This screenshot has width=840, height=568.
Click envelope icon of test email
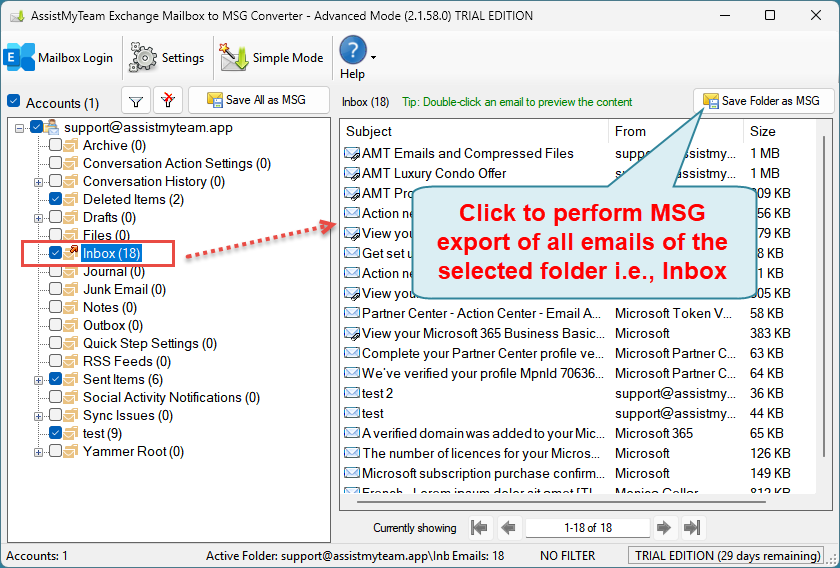click(352, 413)
